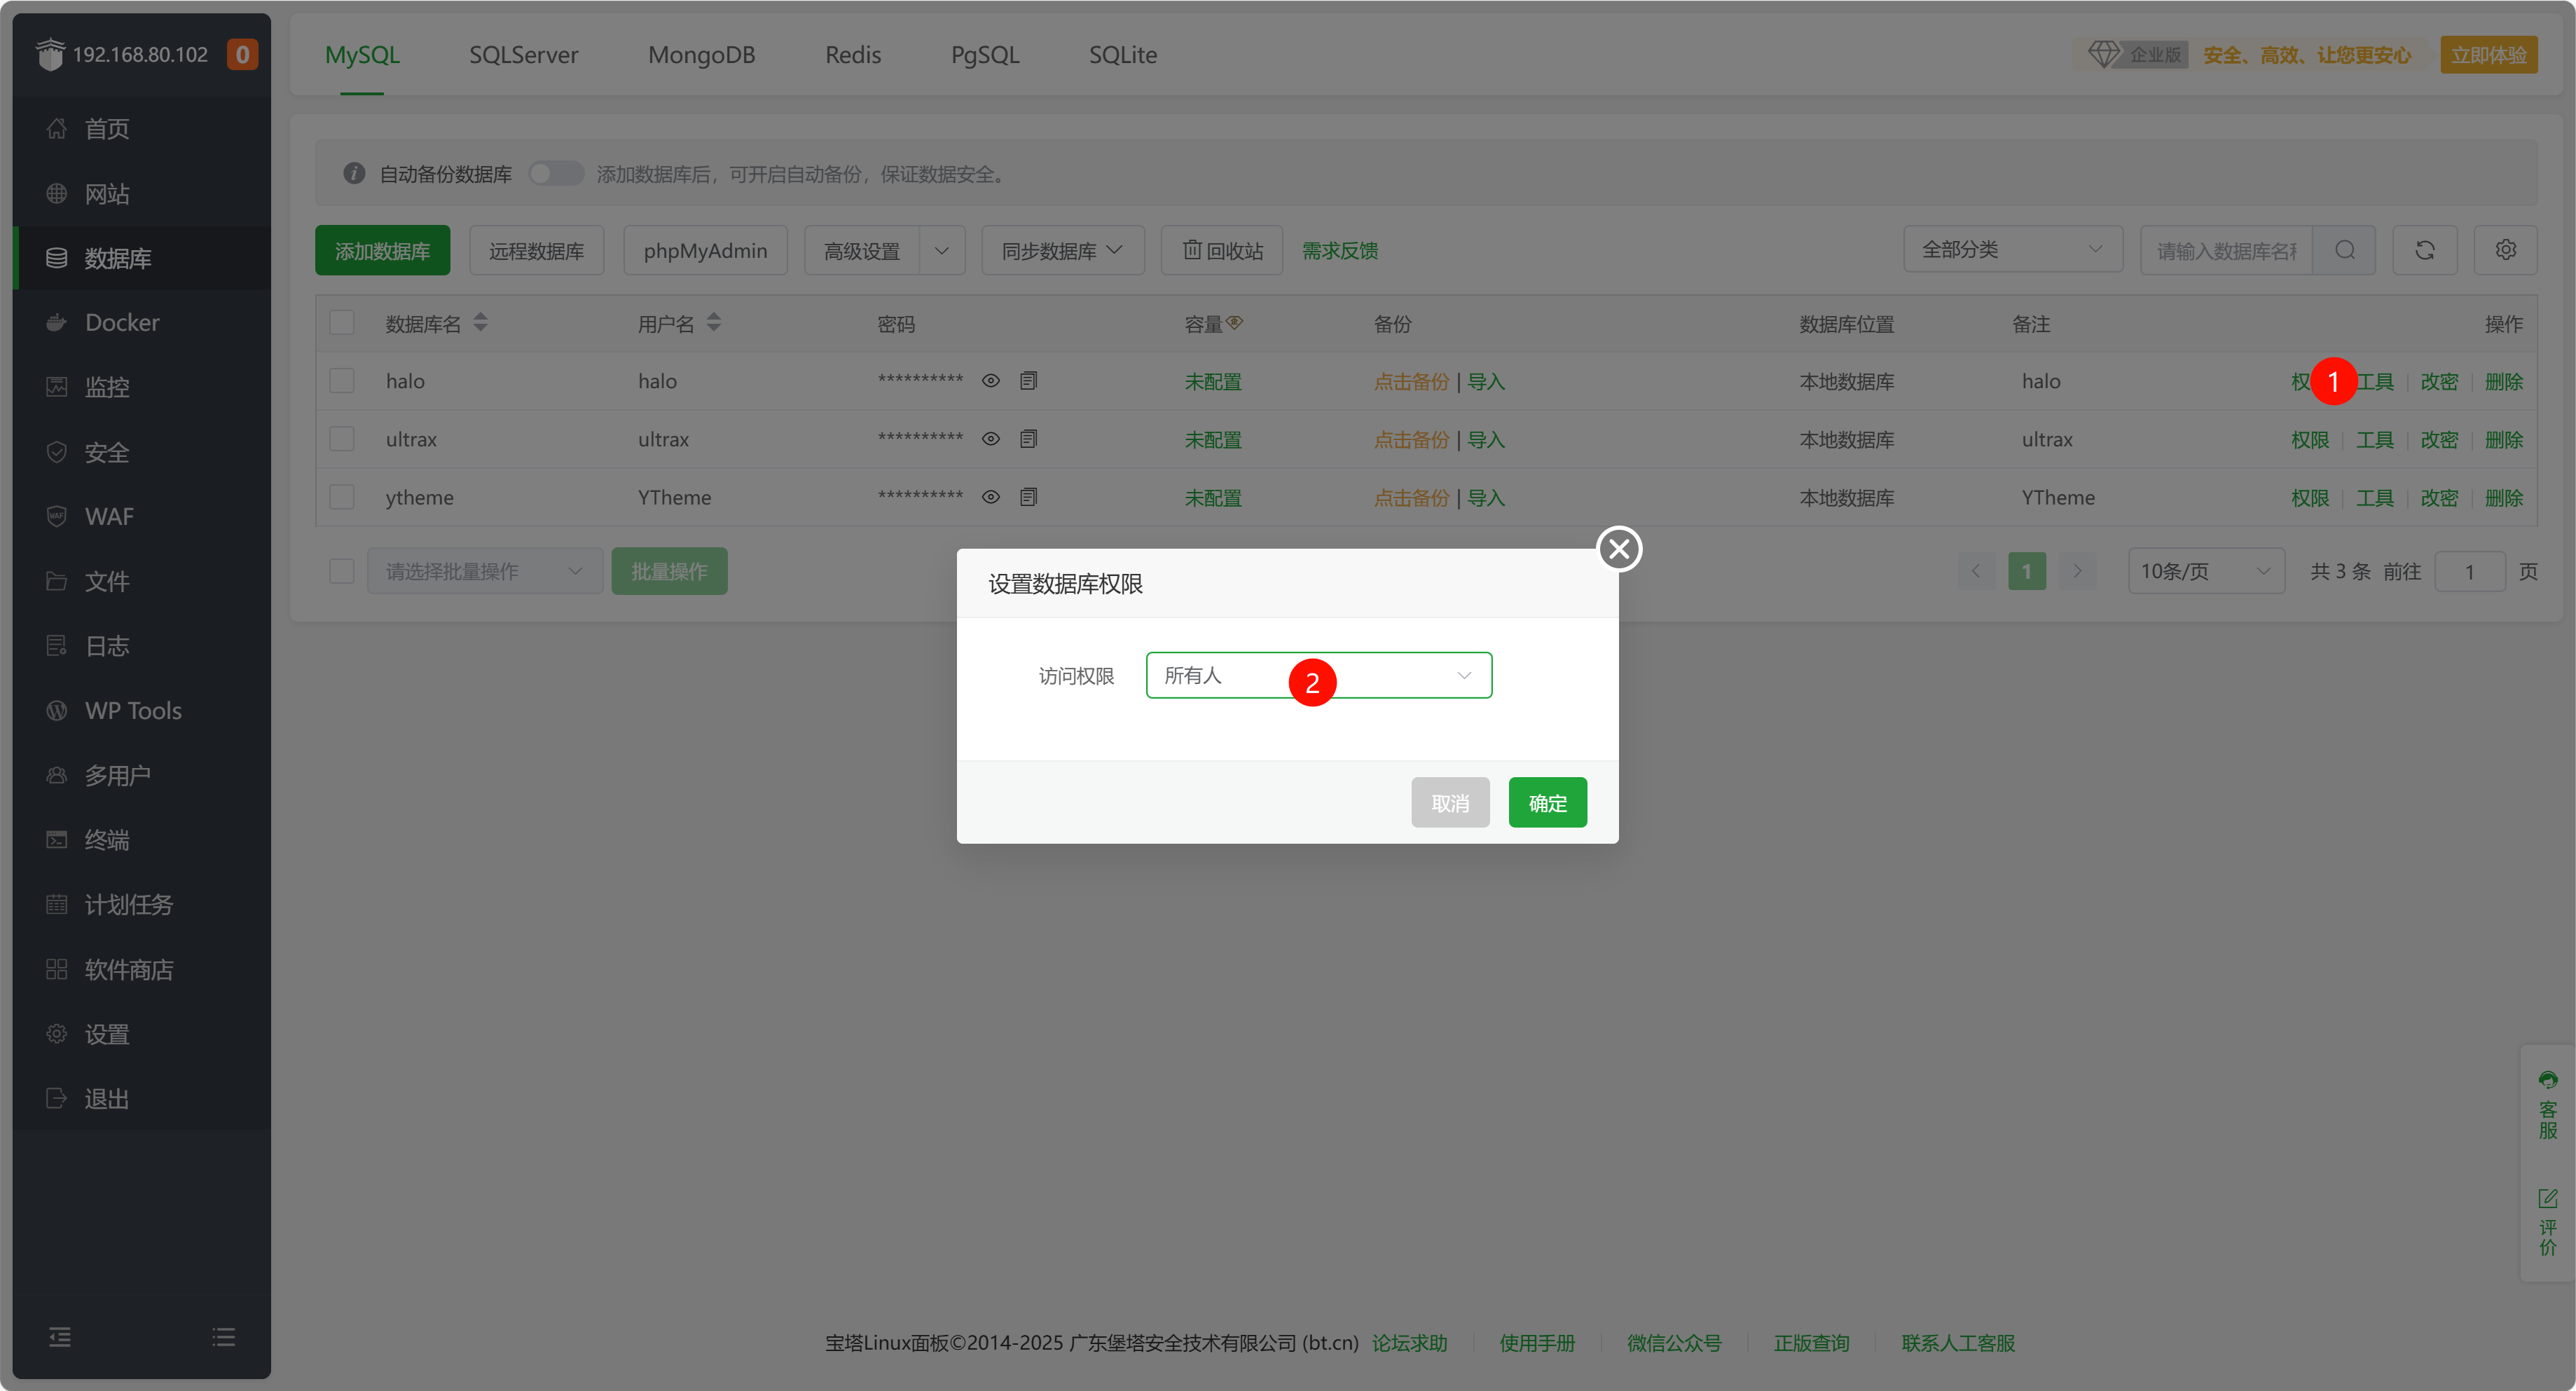Viewport: 2576px width, 1391px height.
Task: Show ytheme password with eye icon
Action: click(990, 497)
